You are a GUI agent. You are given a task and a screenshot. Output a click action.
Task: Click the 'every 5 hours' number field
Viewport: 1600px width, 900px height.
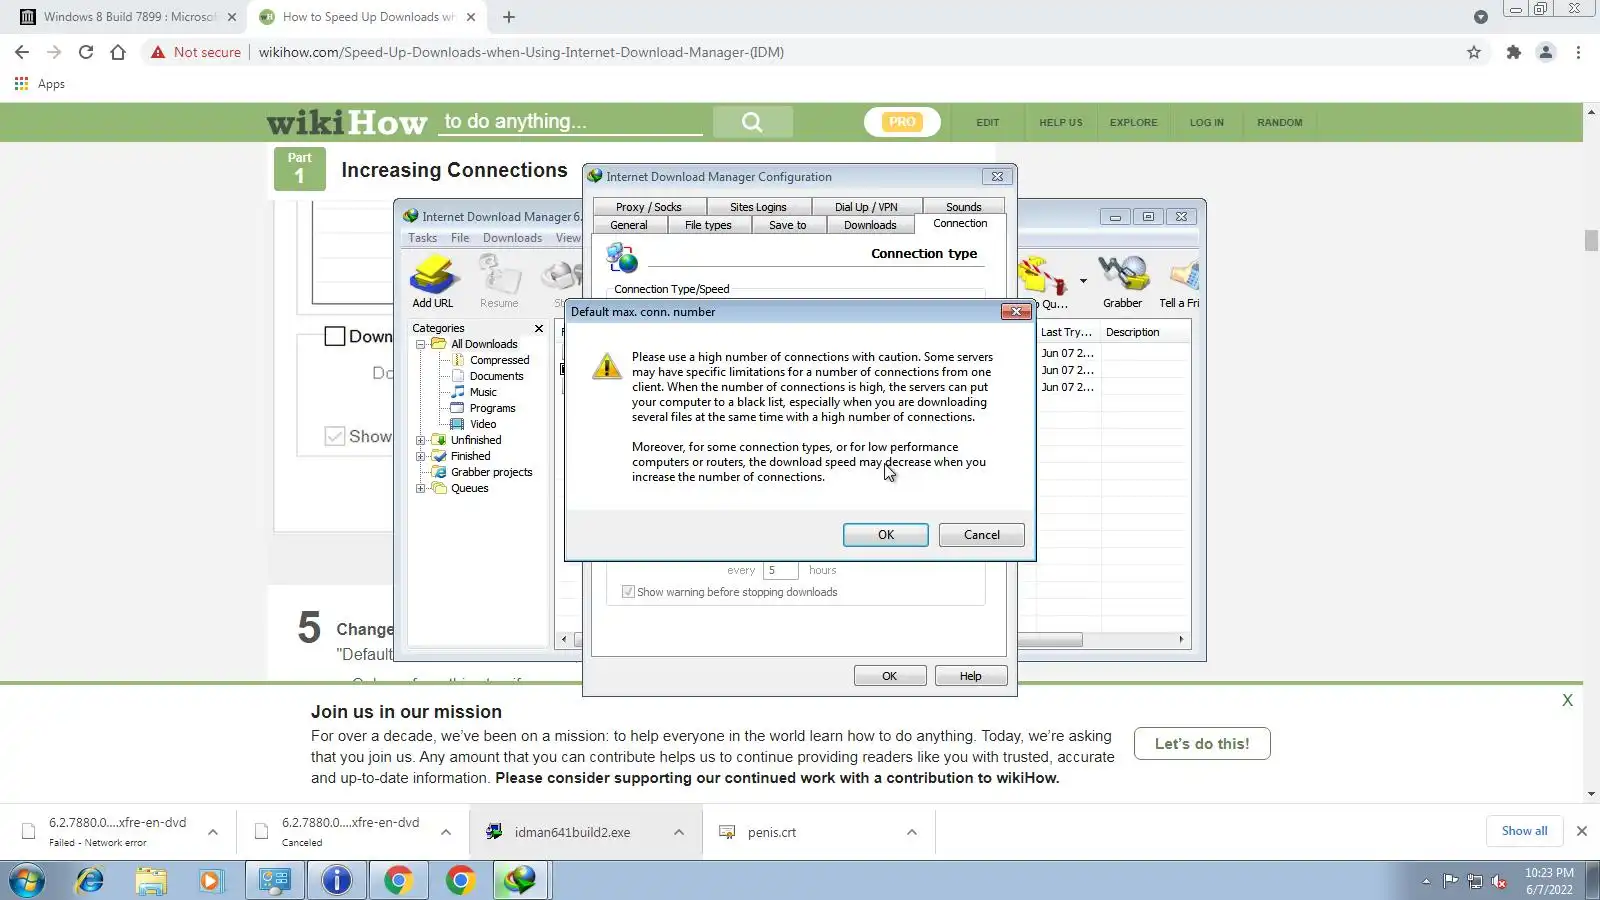tap(781, 570)
